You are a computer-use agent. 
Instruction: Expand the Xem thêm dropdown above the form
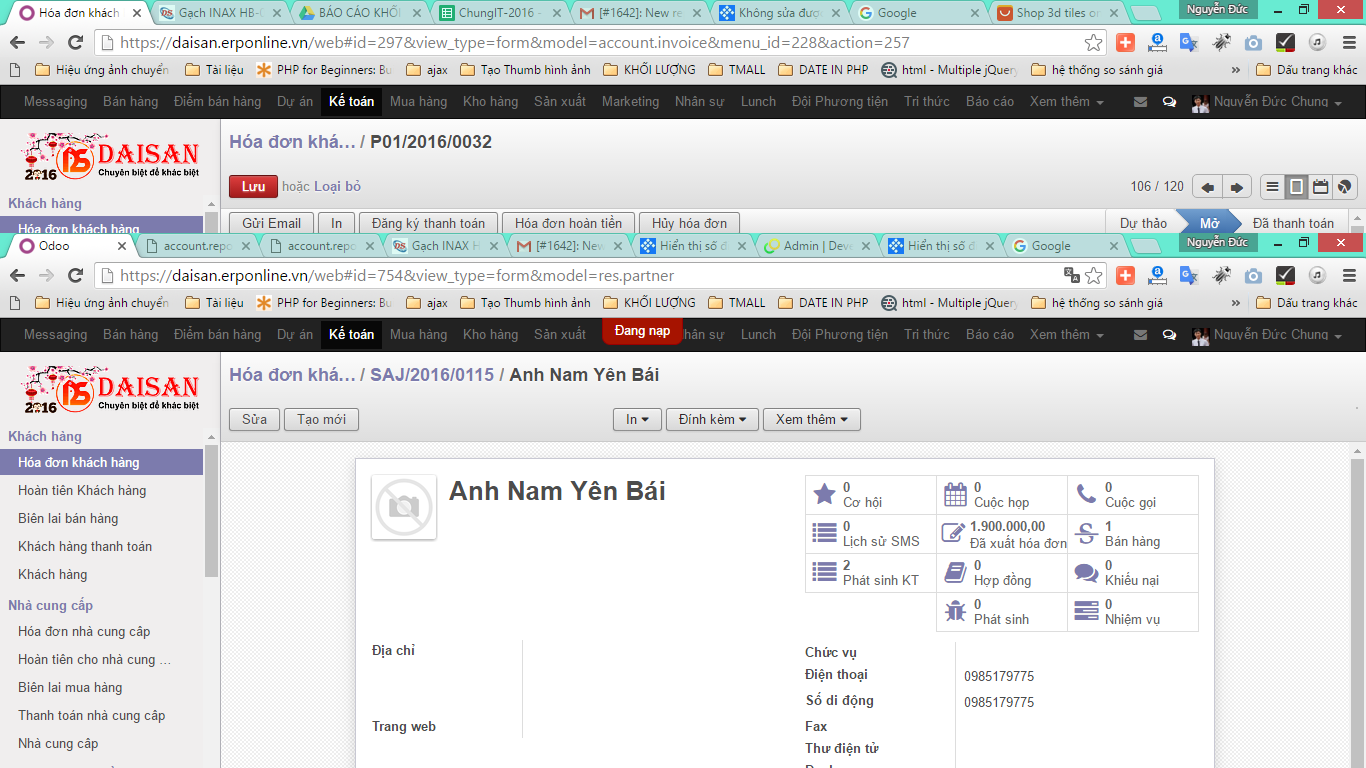pyautogui.click(x=811, y=420)
